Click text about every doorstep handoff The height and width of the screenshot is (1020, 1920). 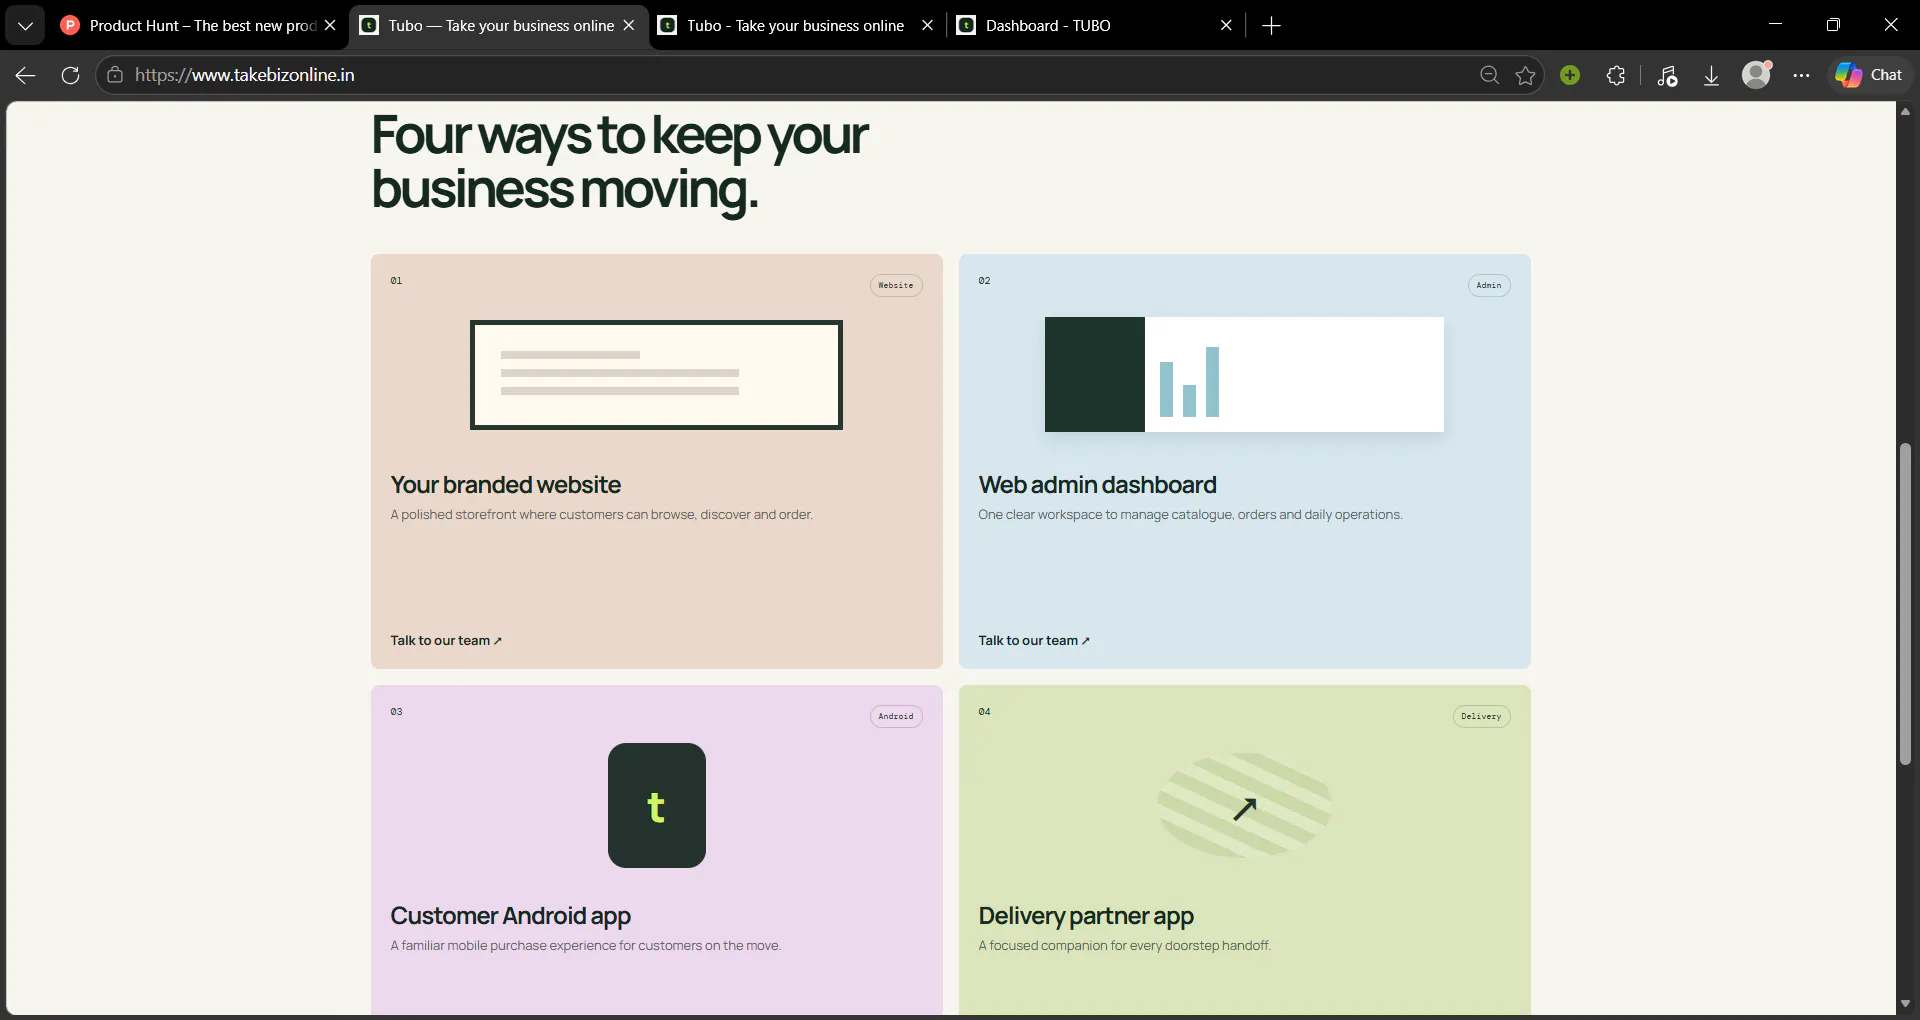(x=1125, y=945)
